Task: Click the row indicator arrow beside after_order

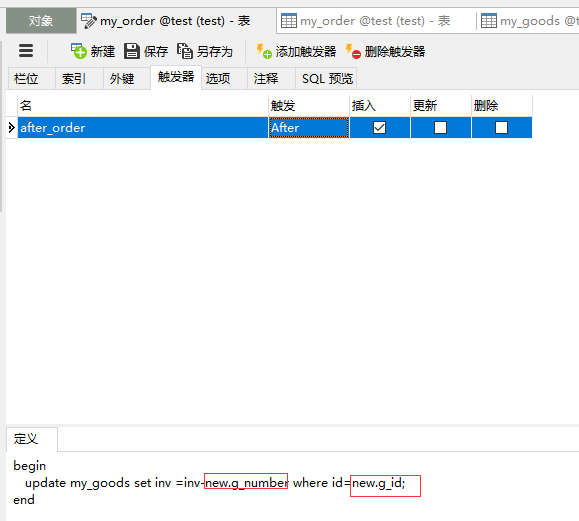Action: click(11, 128)
